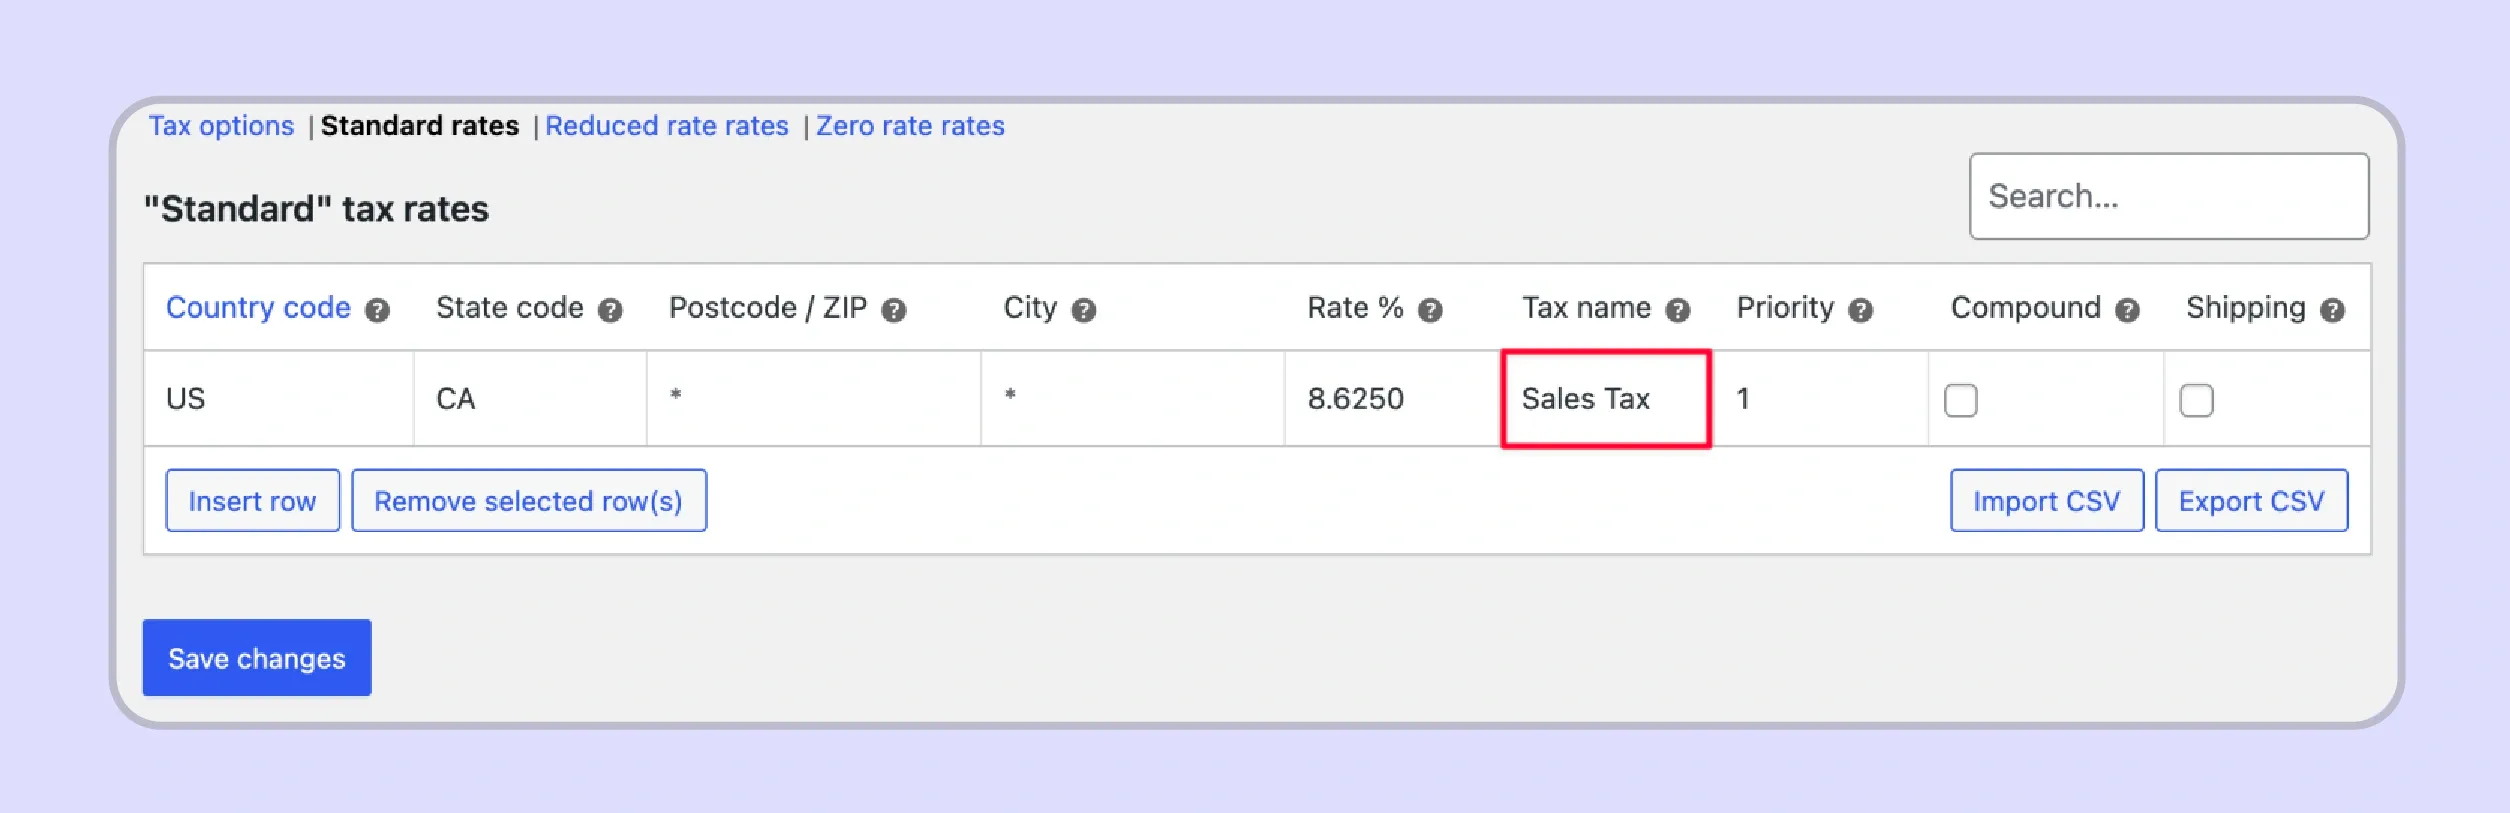
Task: Click Remove selected row(s) button
Action: click(529, 500)
